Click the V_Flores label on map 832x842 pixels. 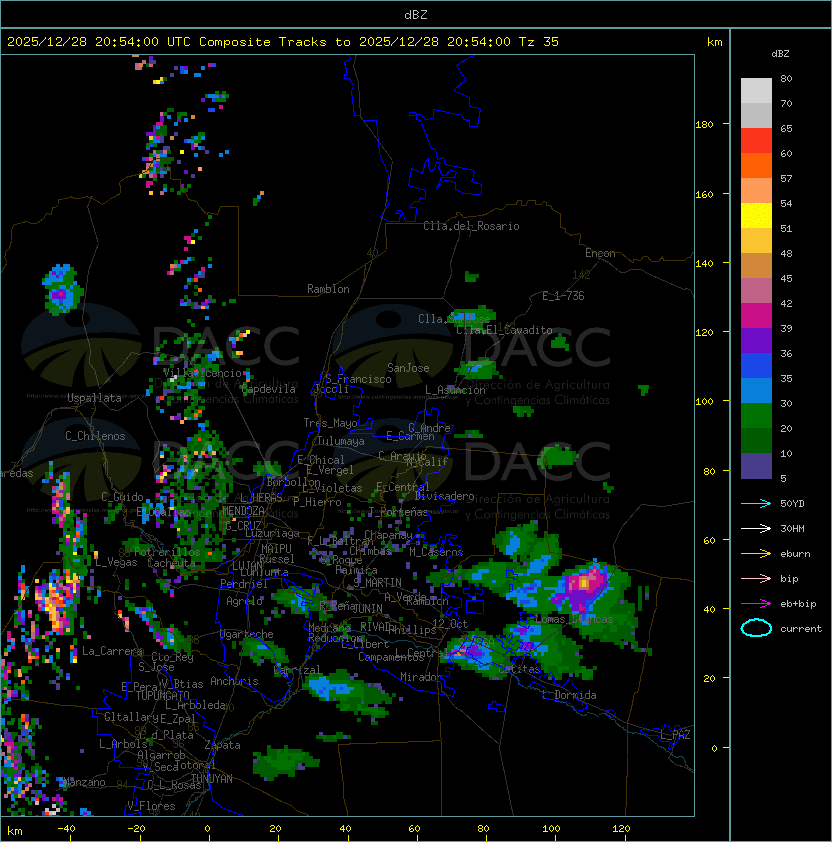tap(151, 805)
